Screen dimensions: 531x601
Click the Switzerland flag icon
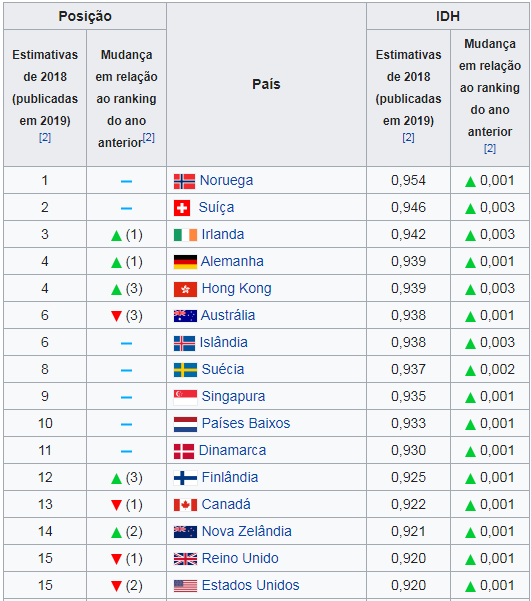pos(182,209)
